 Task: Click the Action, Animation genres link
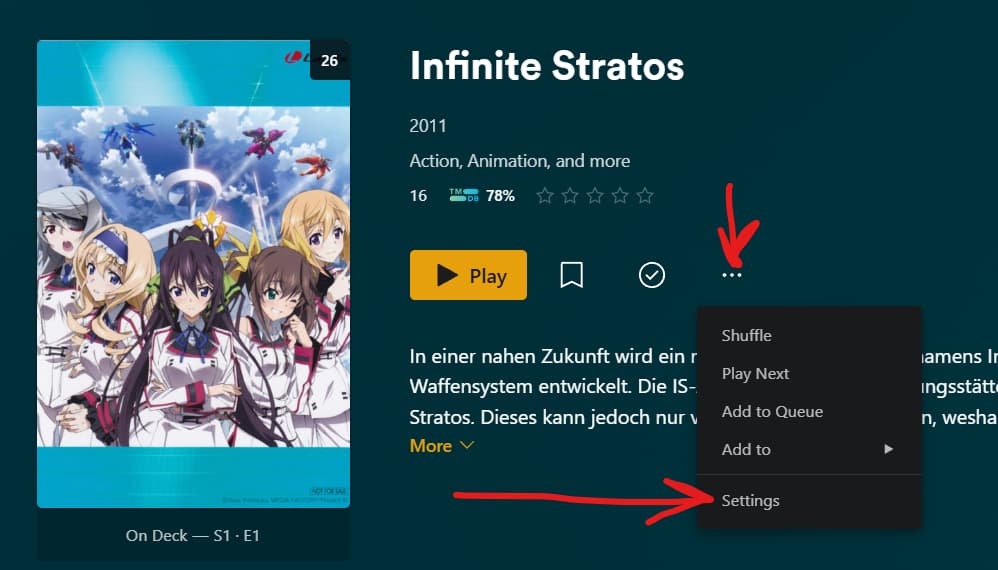point(519,161)
